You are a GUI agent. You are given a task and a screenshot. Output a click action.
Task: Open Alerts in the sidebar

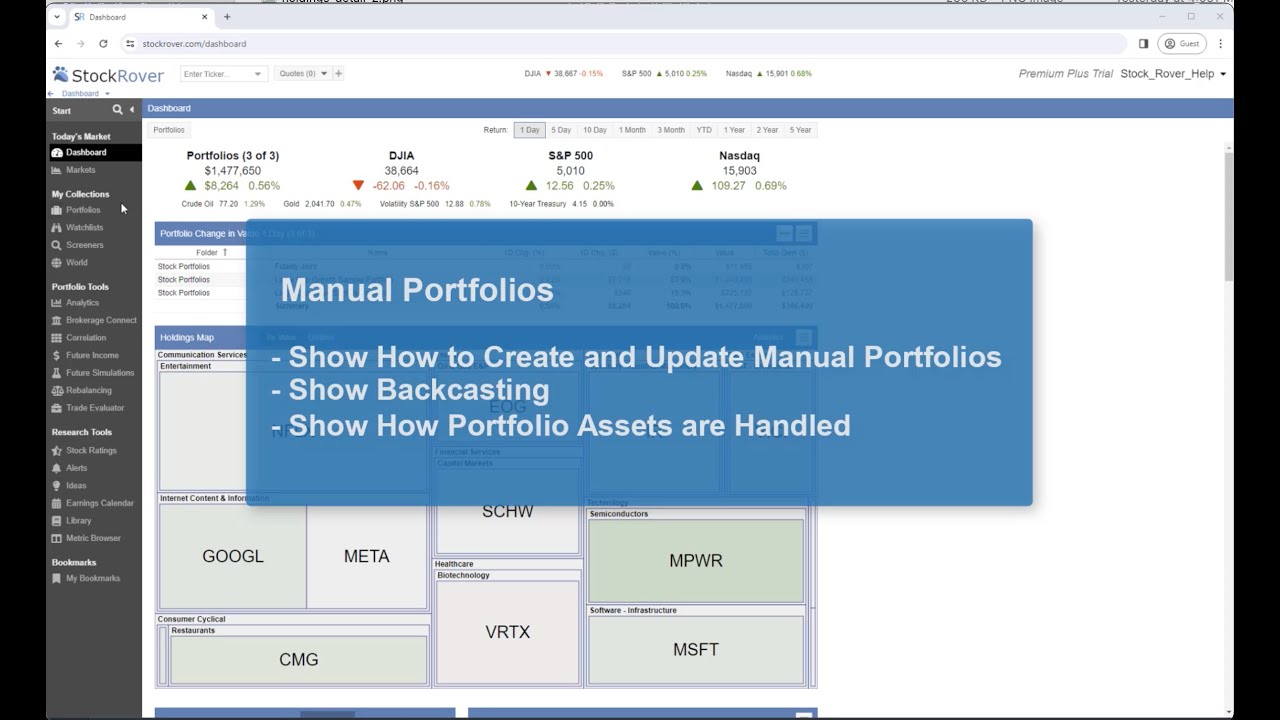[x=76, y=468]
